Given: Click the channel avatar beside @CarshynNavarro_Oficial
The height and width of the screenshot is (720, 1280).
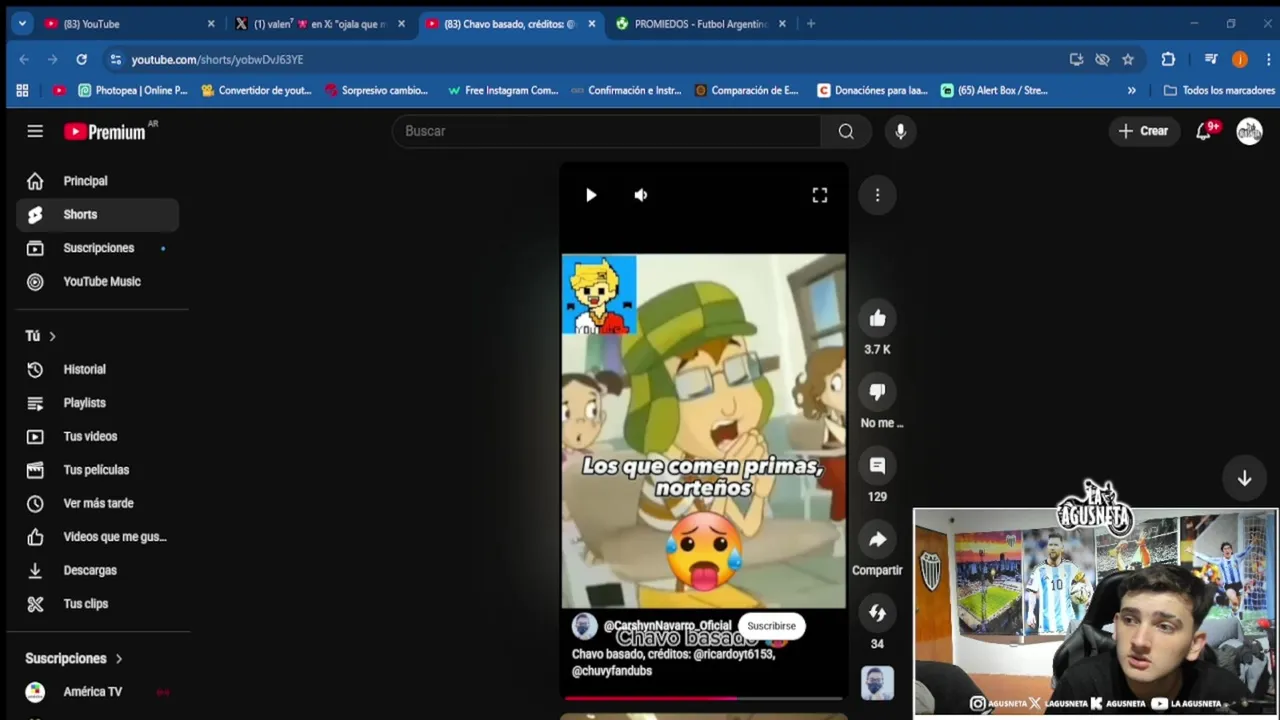Looking at the screenshot, I should 584,626.
